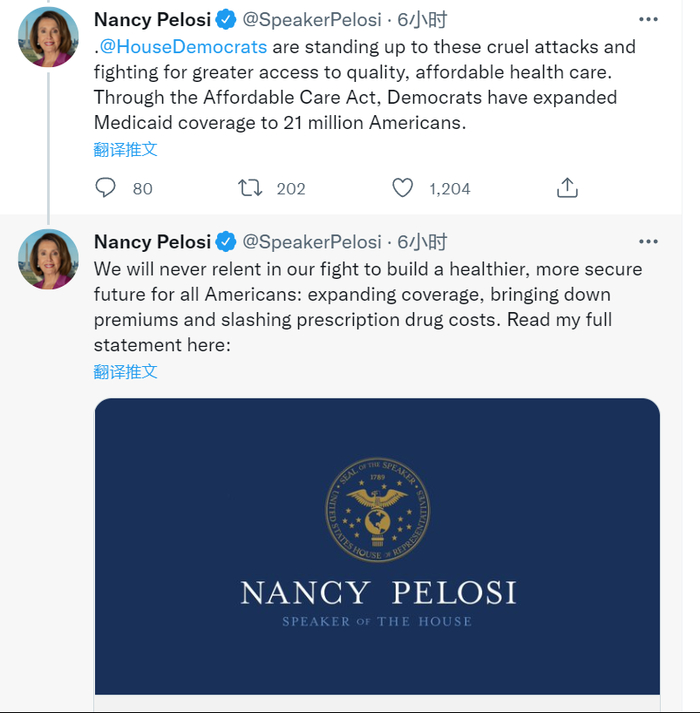Screen dimensions: 700x713
Task: Translate the second tweet via 翻译推文
Action: coord(126,371)
